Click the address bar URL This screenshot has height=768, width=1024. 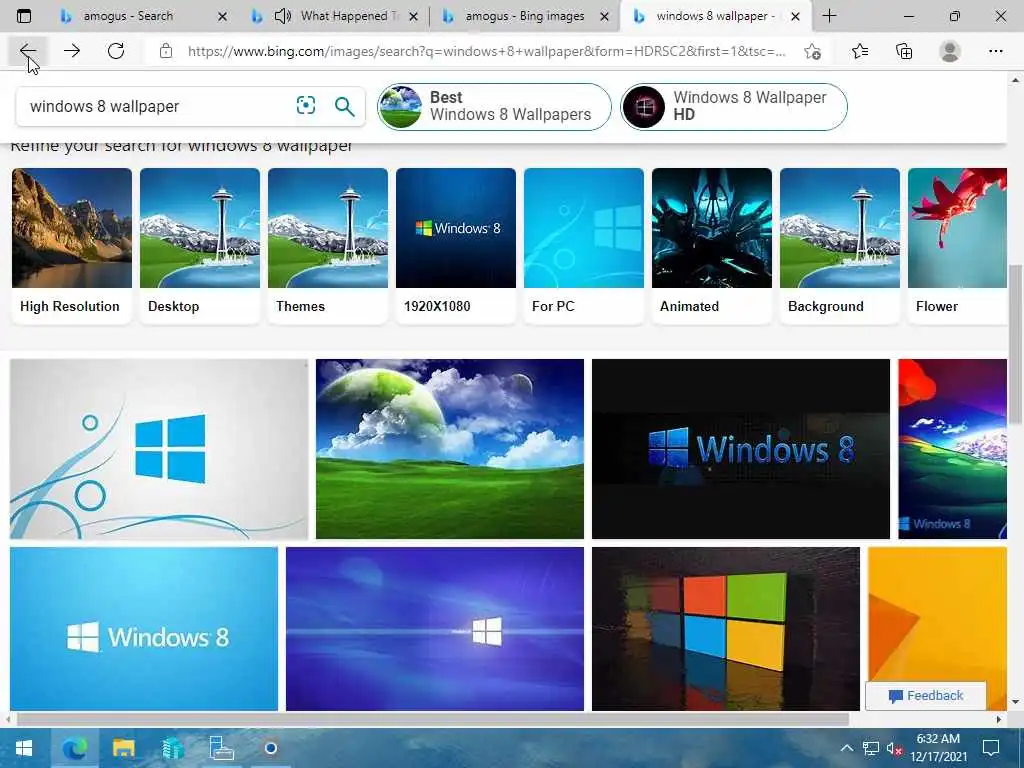pos(487,51)
